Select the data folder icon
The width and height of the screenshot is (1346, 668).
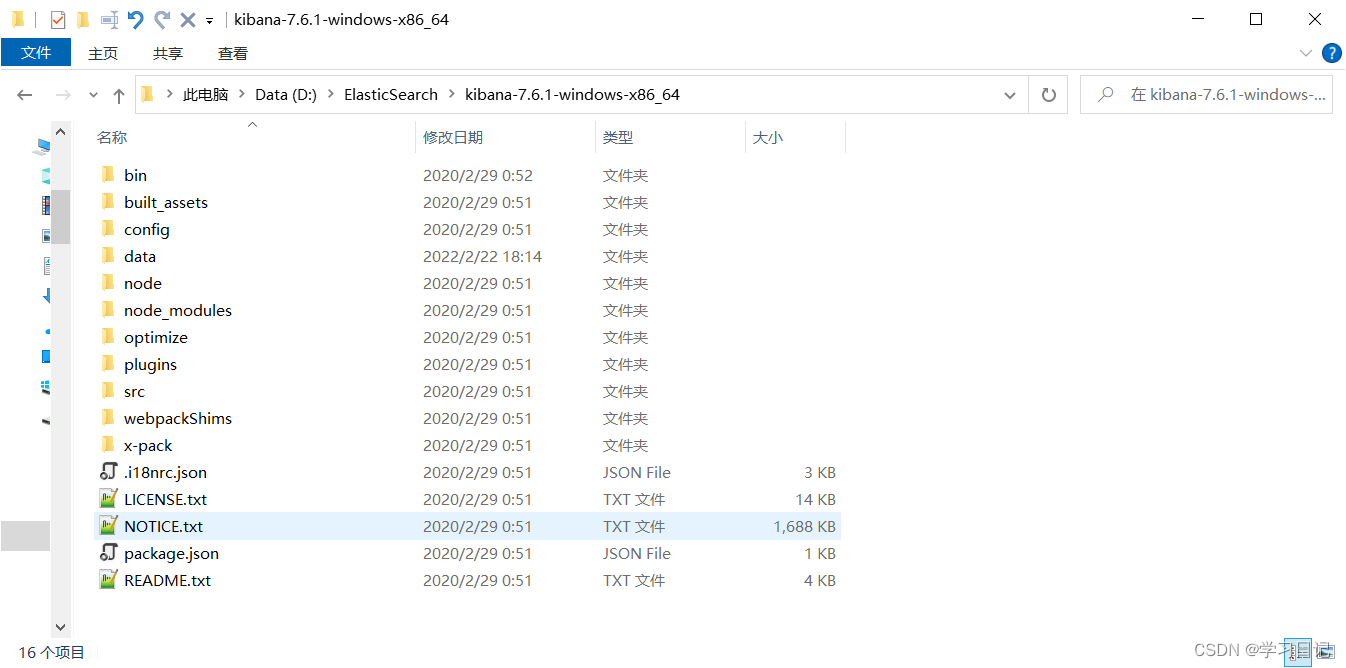[109, 256]
